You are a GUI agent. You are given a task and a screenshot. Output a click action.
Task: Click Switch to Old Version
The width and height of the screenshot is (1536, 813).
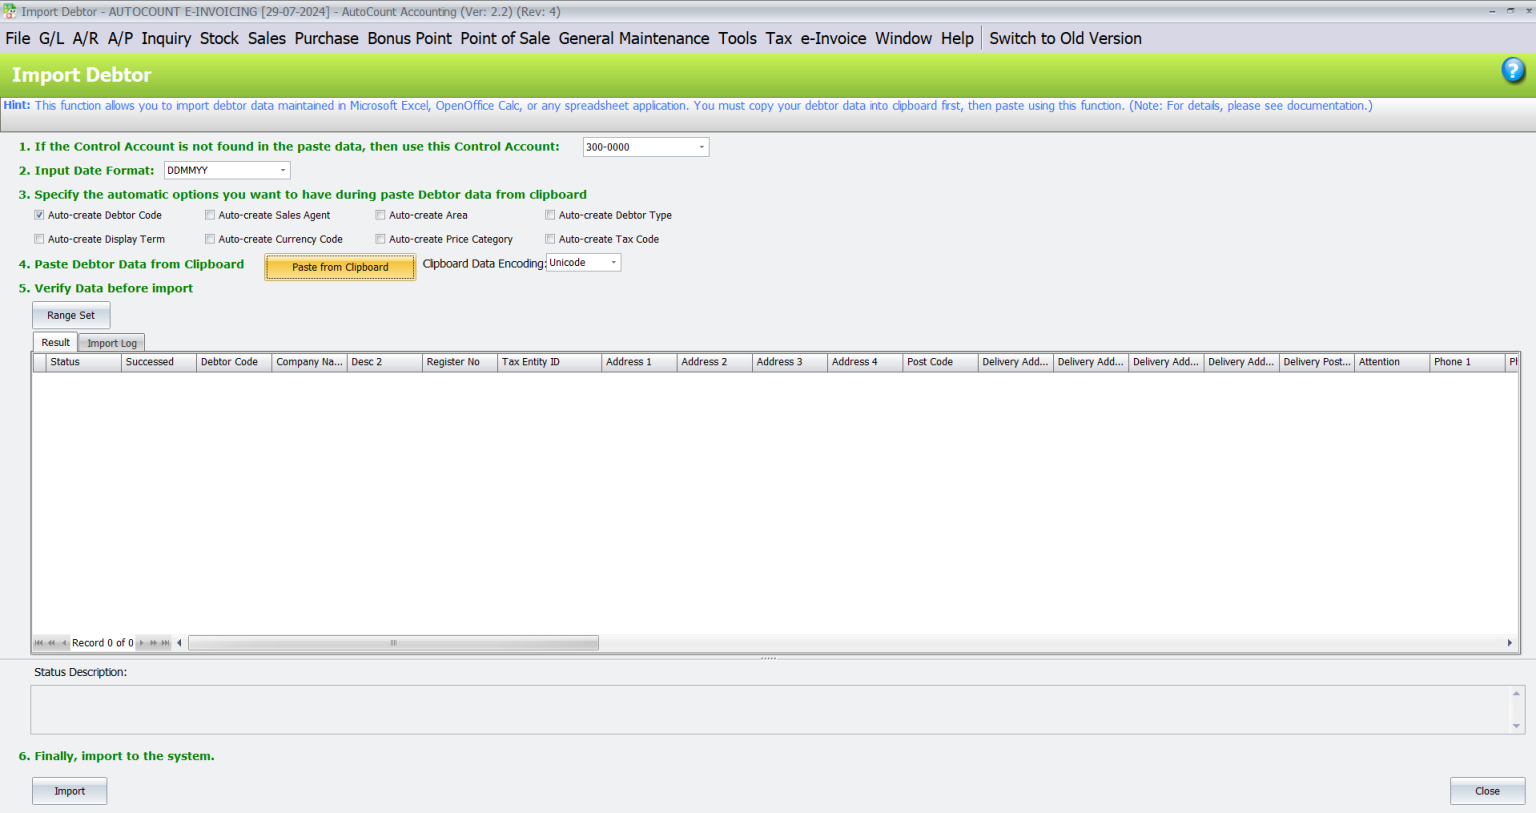click(x=1065, y=38)
